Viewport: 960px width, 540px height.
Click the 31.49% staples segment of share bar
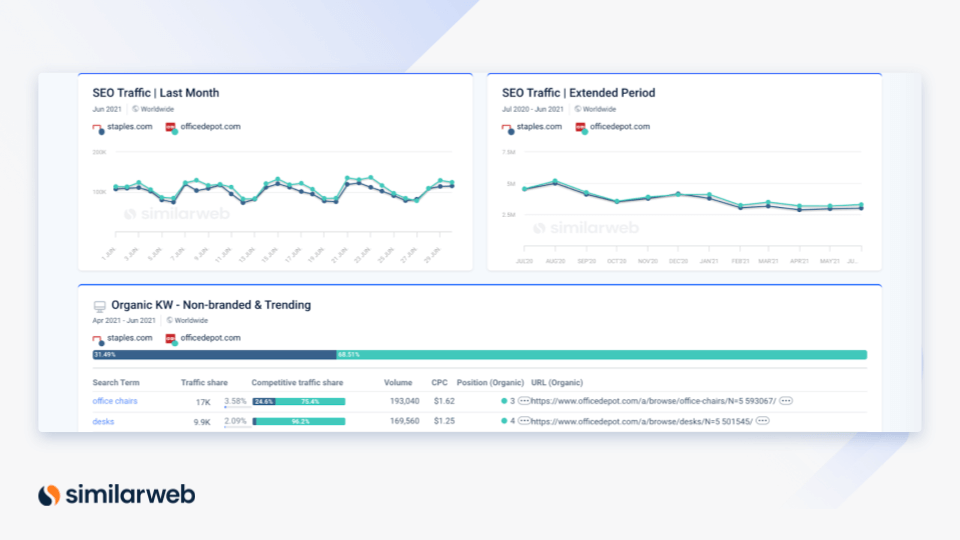(x=214, y=354)
